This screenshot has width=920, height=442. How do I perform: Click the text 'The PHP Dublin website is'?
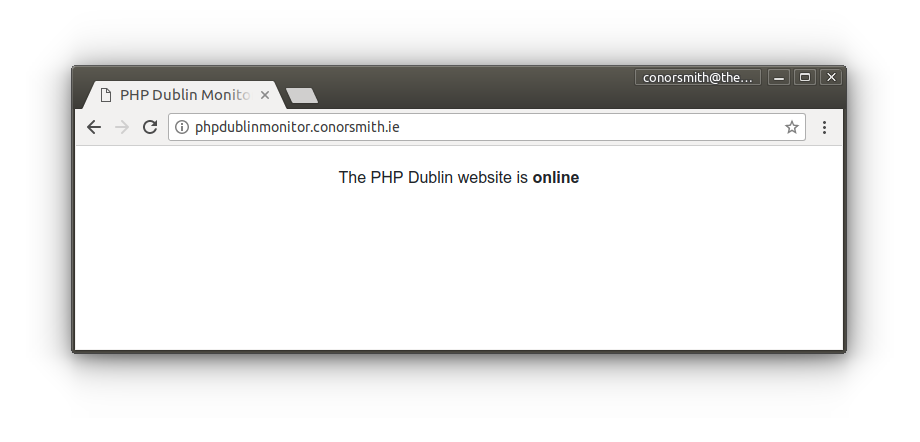point(433,177)
